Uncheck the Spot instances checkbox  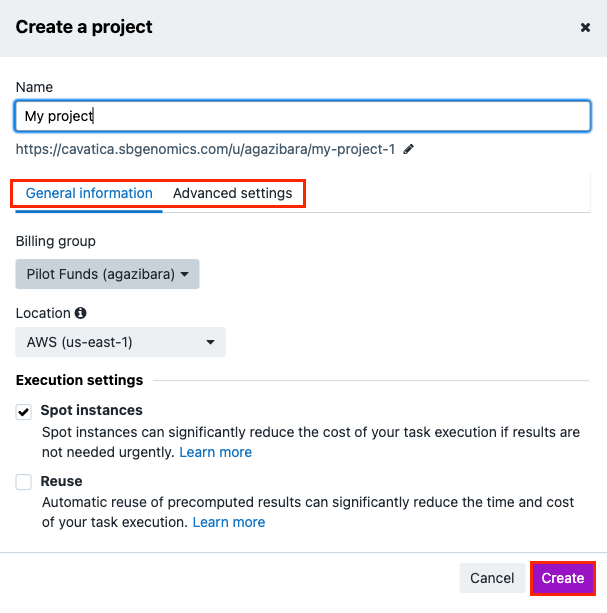pyautogui.click(x=24, y=411)
